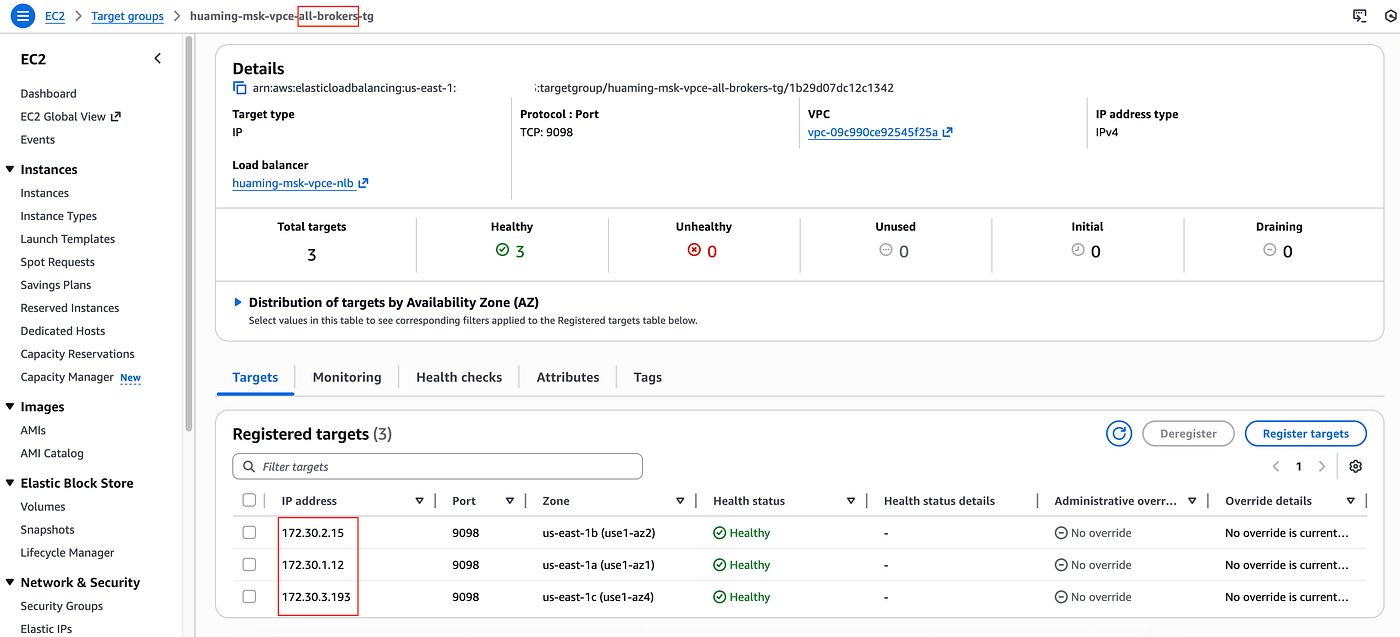Open Capacity Manager in sidebar
The height and width of the screenshot is (637, 1400).
point(67,377)
